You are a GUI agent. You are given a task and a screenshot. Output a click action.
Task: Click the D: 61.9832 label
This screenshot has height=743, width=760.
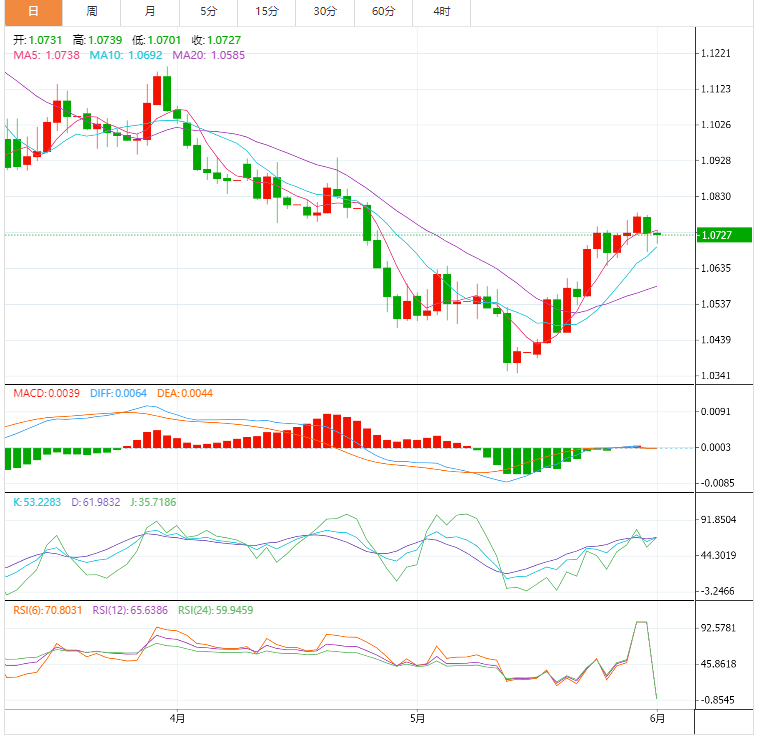(x=96, y=503)
